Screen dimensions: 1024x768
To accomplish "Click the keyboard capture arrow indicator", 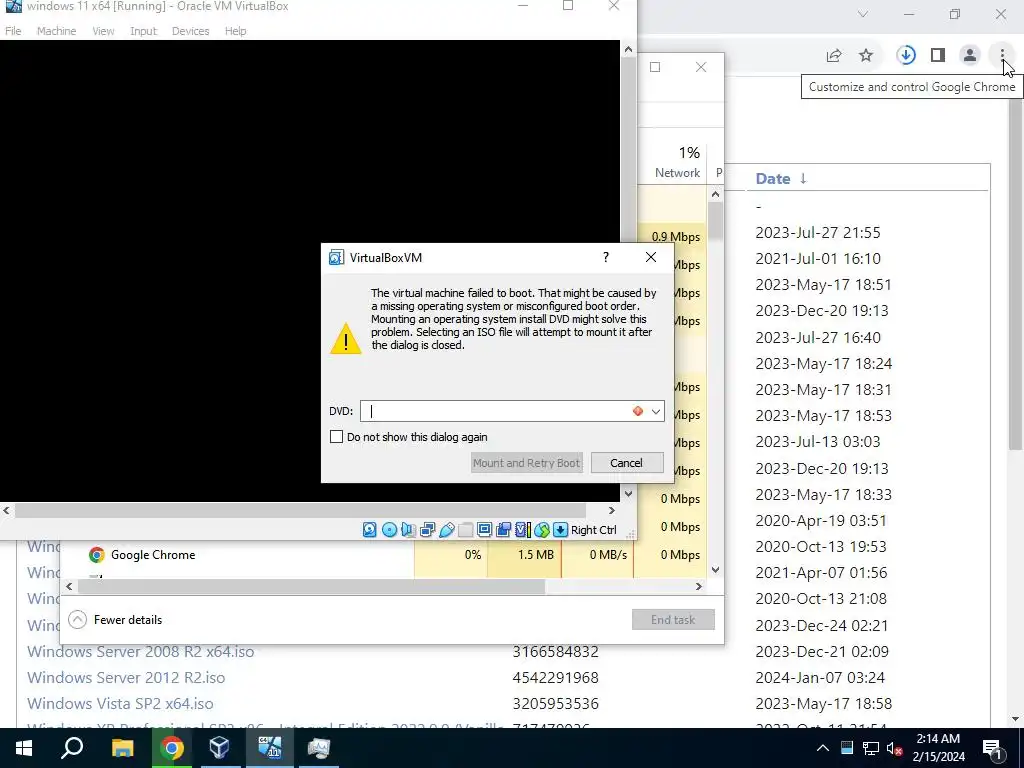I will click(560, 530).
